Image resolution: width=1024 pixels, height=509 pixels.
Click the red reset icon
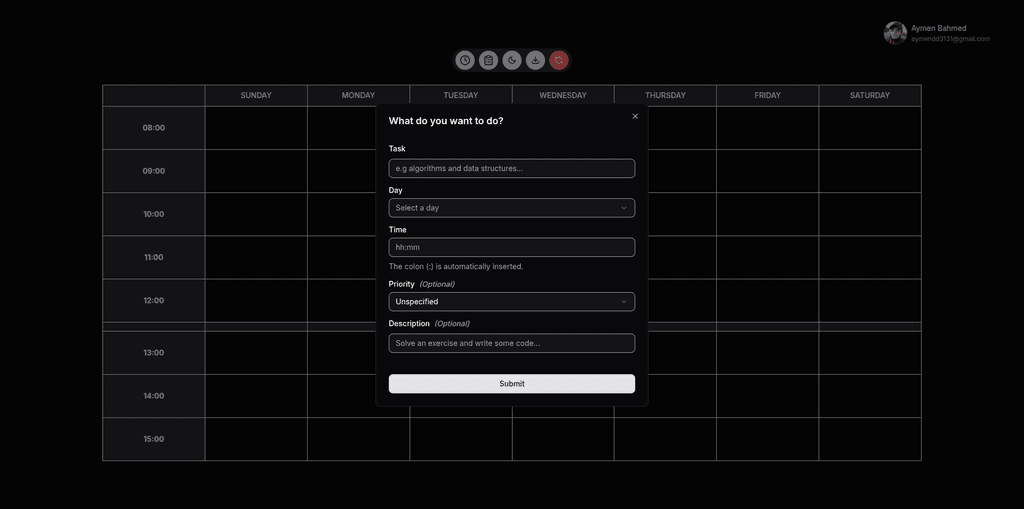coord(559,61)
